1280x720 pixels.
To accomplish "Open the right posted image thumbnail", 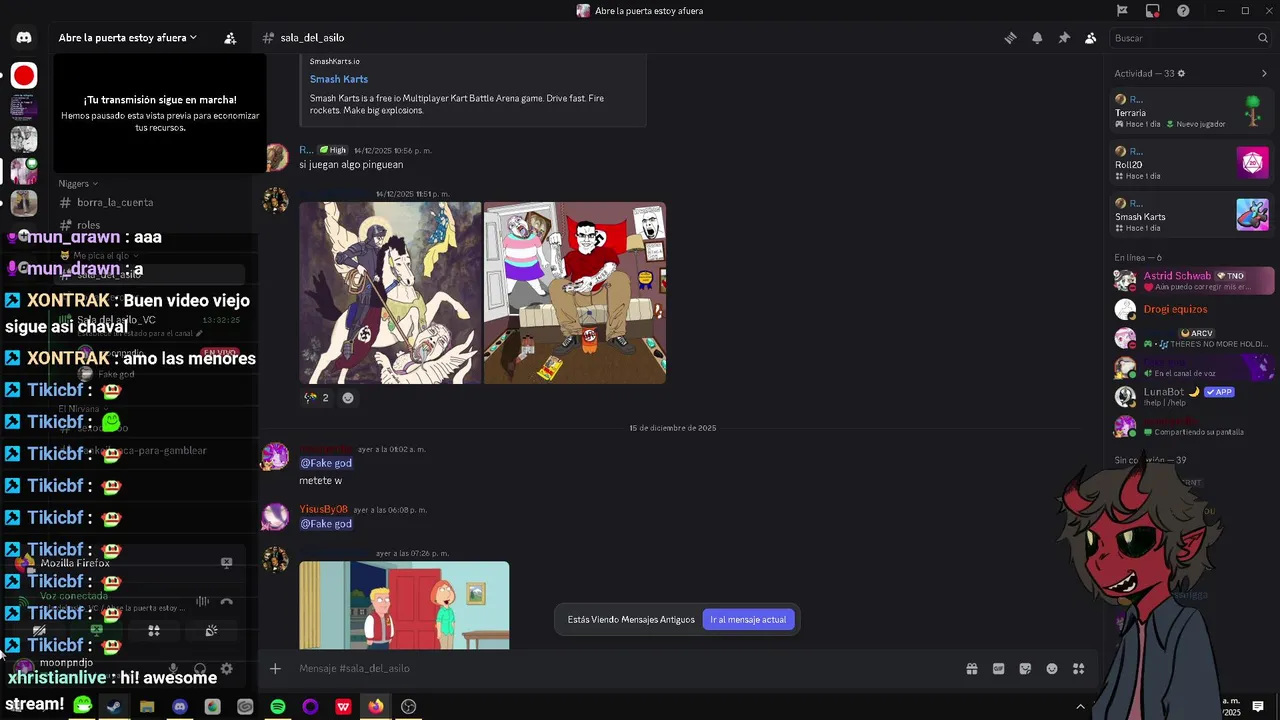I will tap(575, 293).
